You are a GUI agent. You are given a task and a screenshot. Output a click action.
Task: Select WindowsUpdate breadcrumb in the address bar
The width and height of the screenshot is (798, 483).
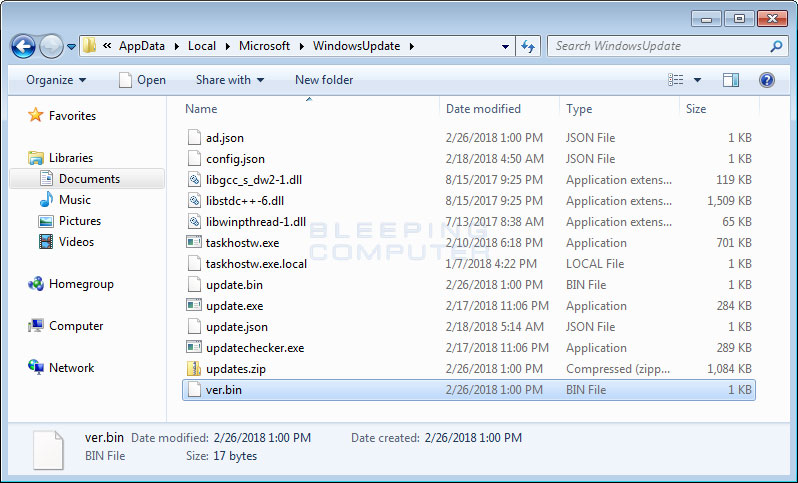(356, 46)
